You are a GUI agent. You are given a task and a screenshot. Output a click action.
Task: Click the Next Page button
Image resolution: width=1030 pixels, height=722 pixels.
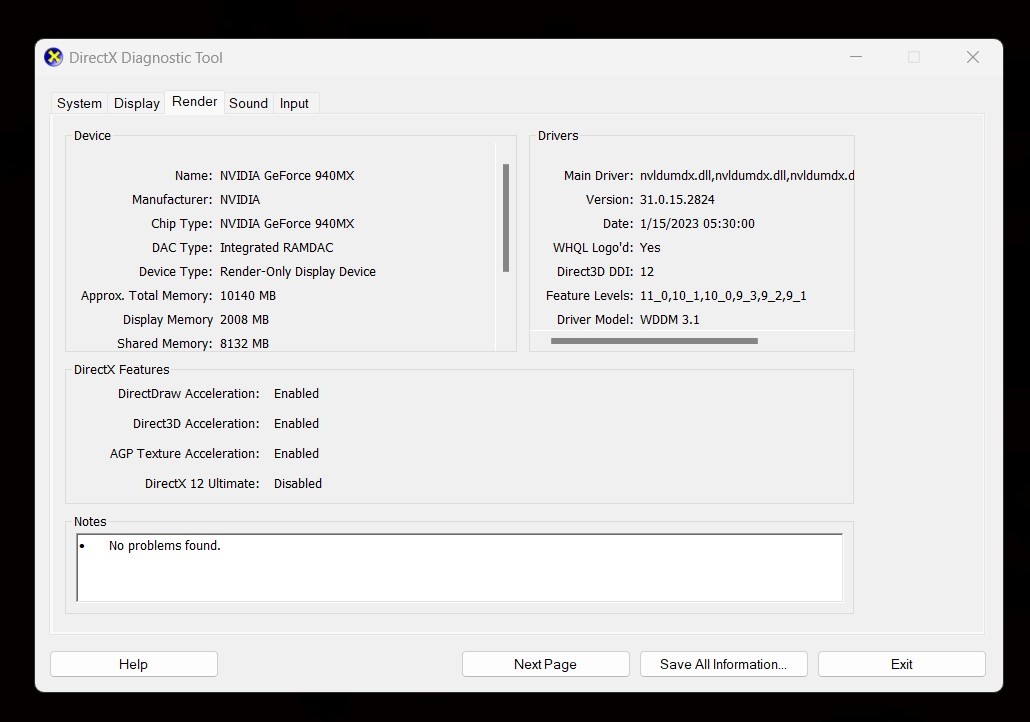[546, 664]
